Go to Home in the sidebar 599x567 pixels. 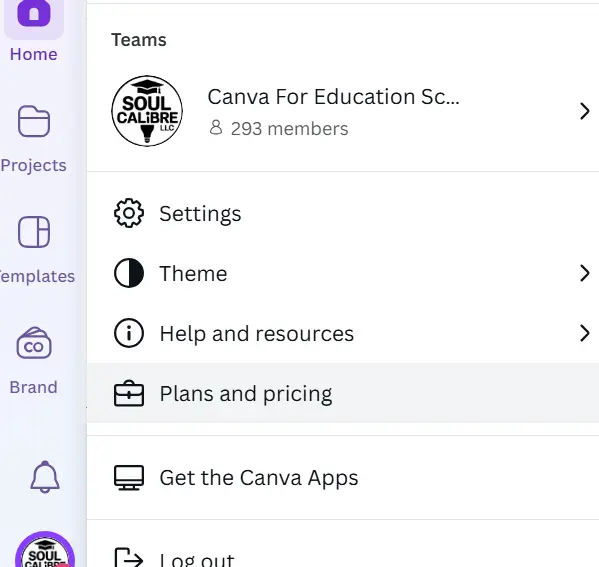(x=34, y=31)
